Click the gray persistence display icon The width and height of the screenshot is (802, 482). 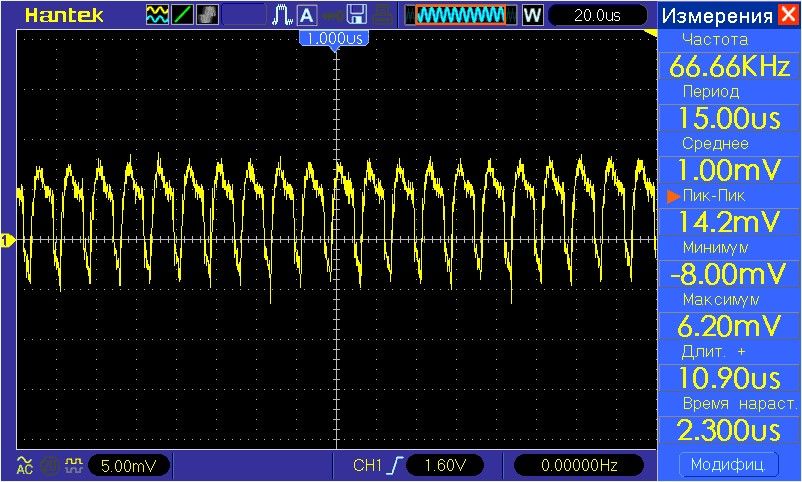click(208, 15)
